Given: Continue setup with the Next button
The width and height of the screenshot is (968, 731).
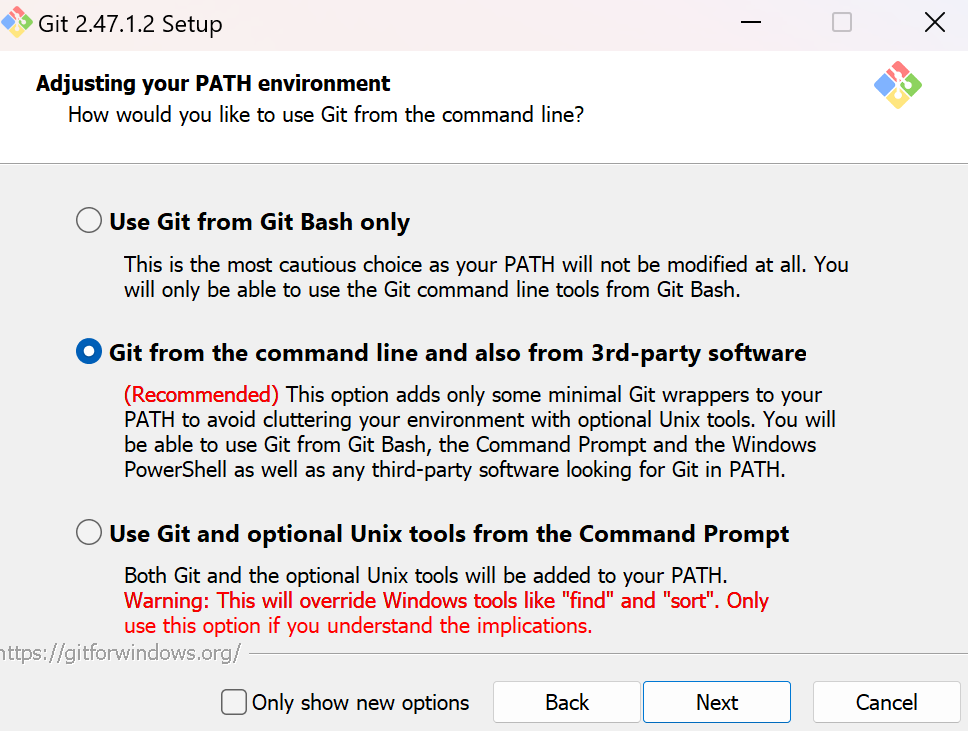Looking at the screenshot, I should (x=717, y=702).
